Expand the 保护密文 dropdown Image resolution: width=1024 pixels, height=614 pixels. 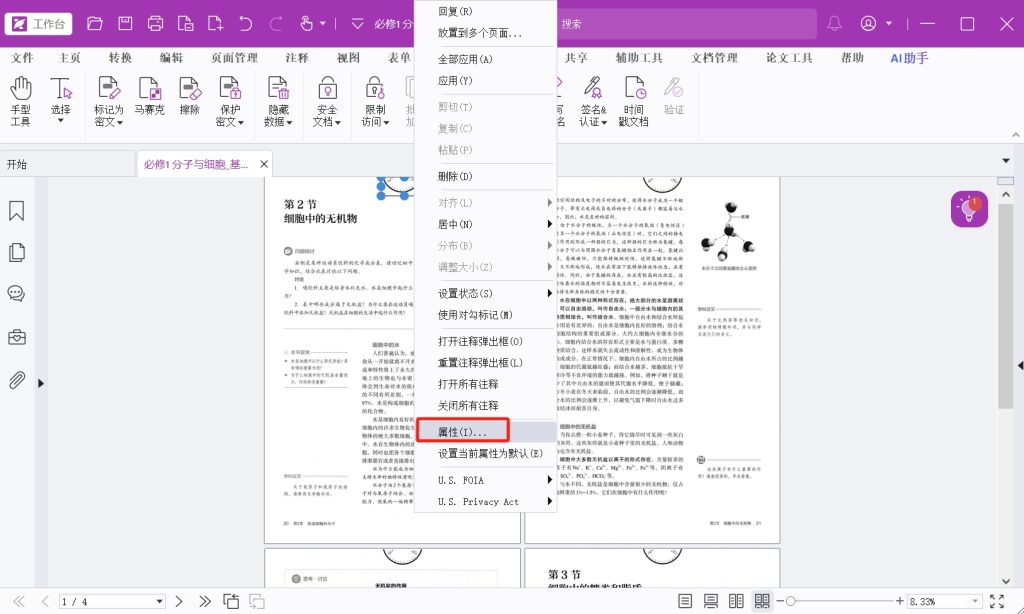coord(229,122)
